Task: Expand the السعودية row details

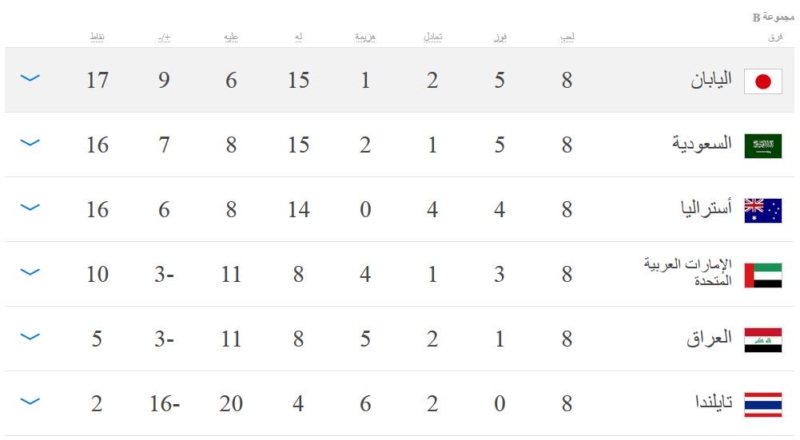Action: click(x=30, y=144)
